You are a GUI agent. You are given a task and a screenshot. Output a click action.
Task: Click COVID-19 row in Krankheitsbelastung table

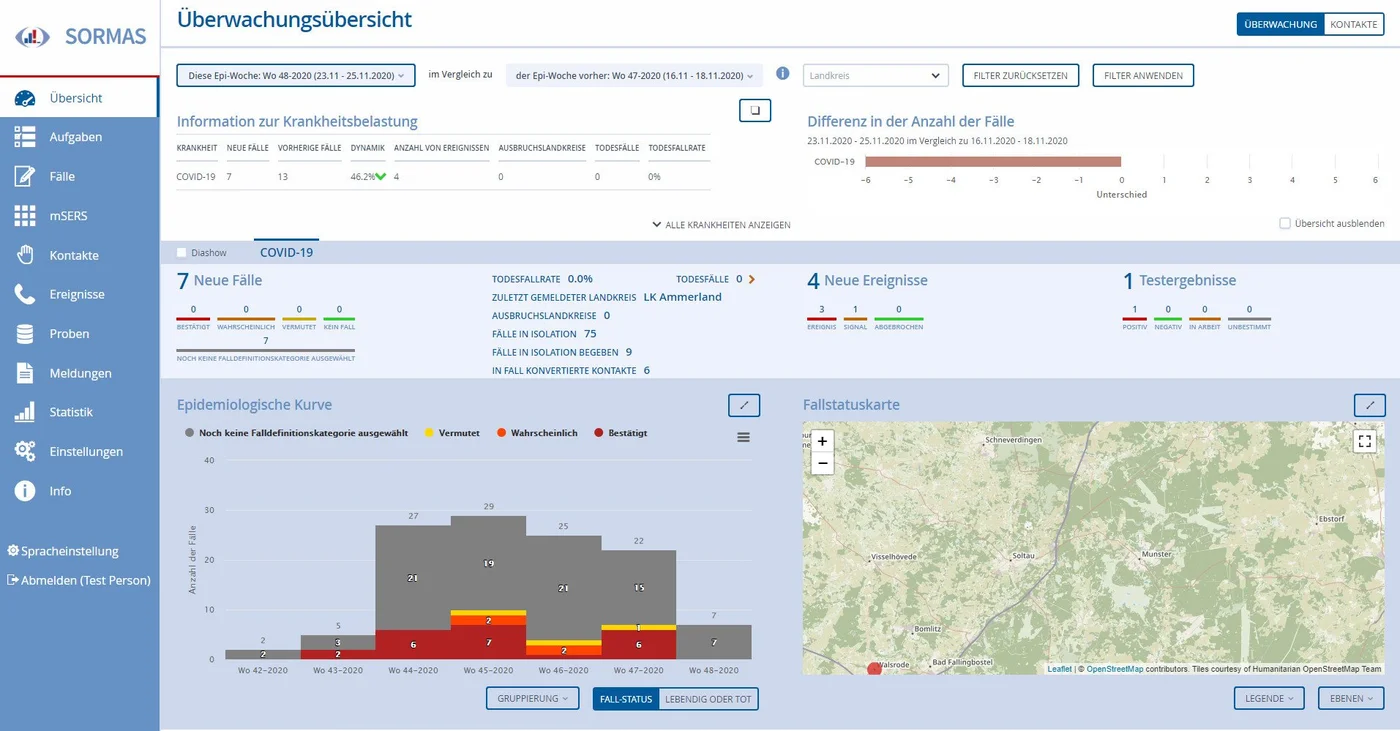point(443,176)
